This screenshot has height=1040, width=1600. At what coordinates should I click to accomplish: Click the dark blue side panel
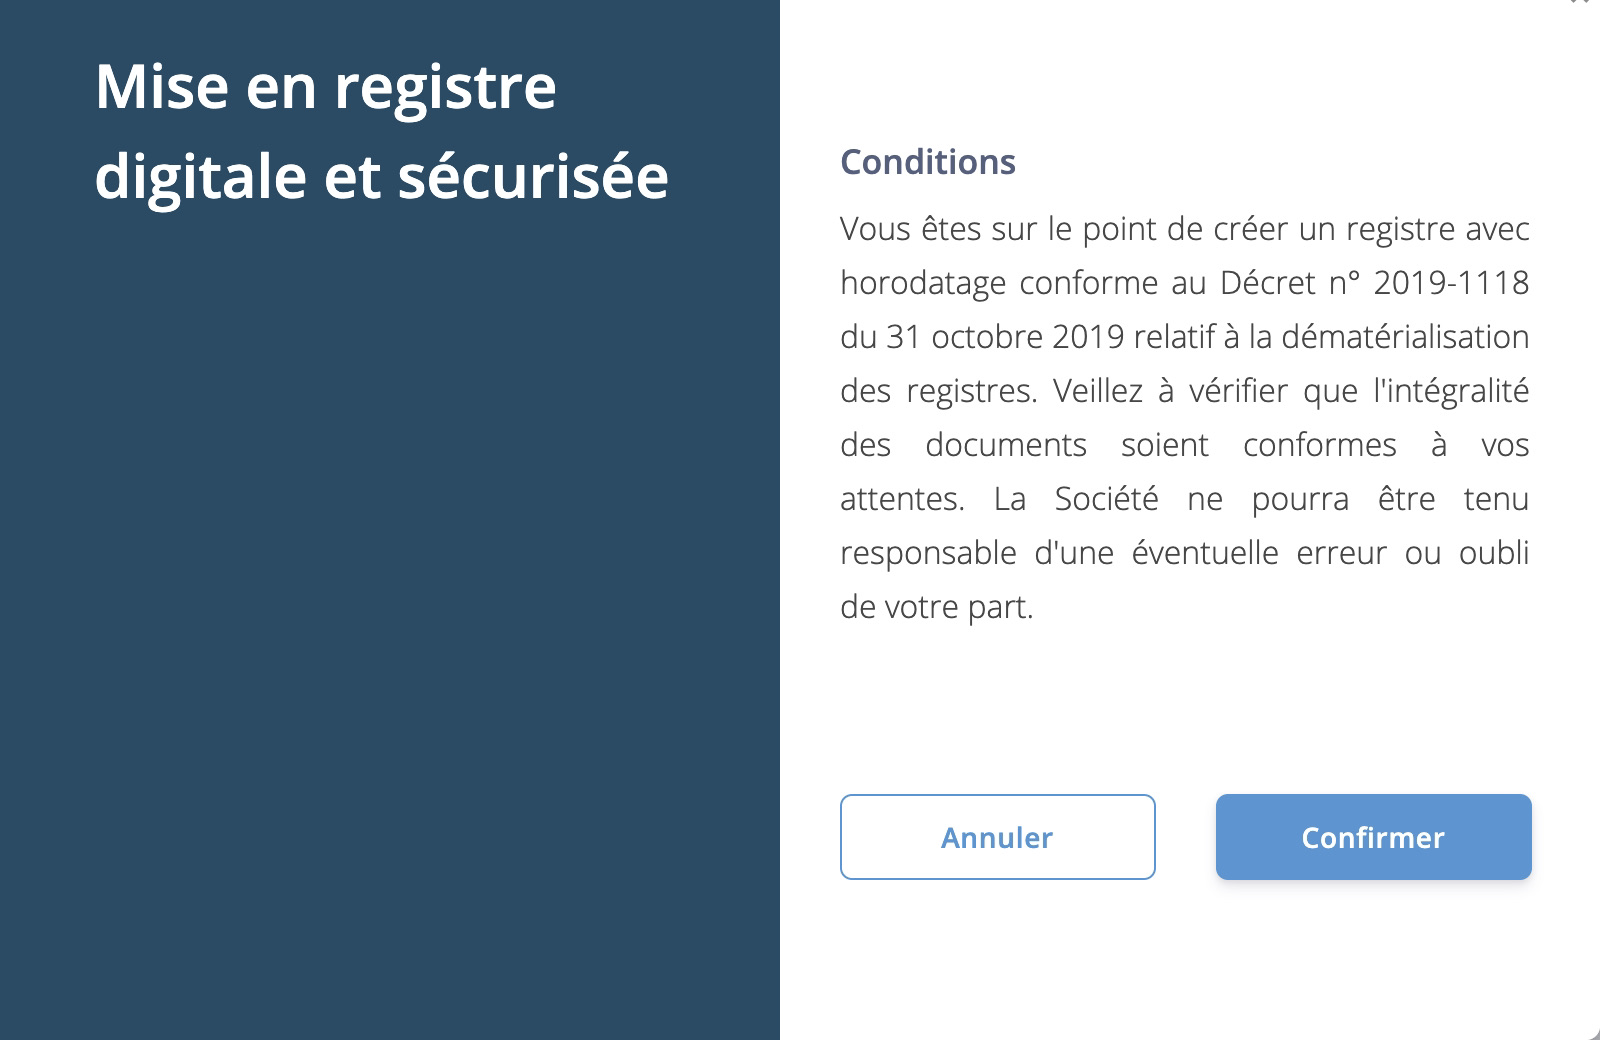tap(390, 600)
